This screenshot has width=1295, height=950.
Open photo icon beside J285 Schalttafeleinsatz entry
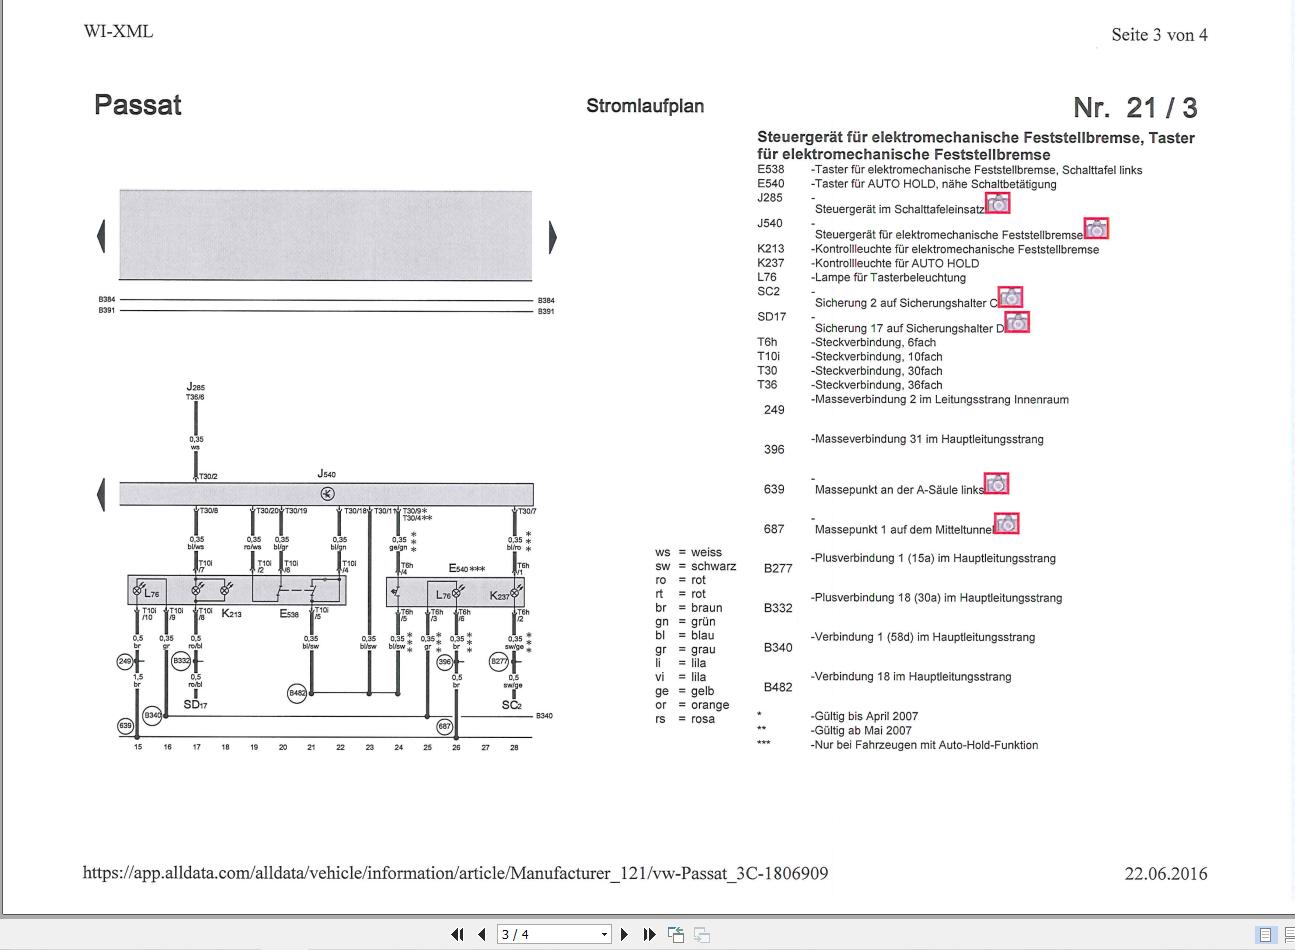tap(998, 203)
